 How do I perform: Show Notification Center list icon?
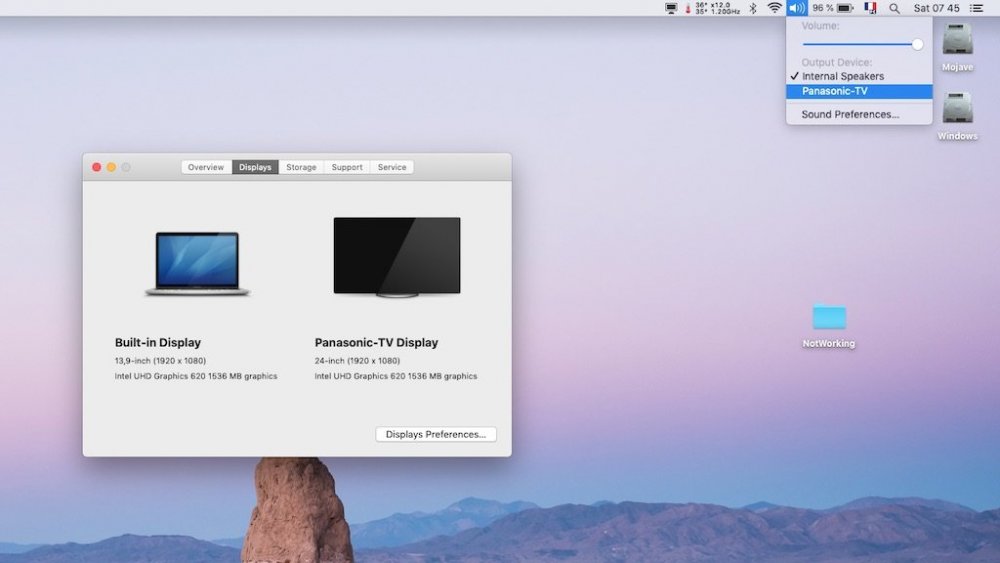(976, 8)
